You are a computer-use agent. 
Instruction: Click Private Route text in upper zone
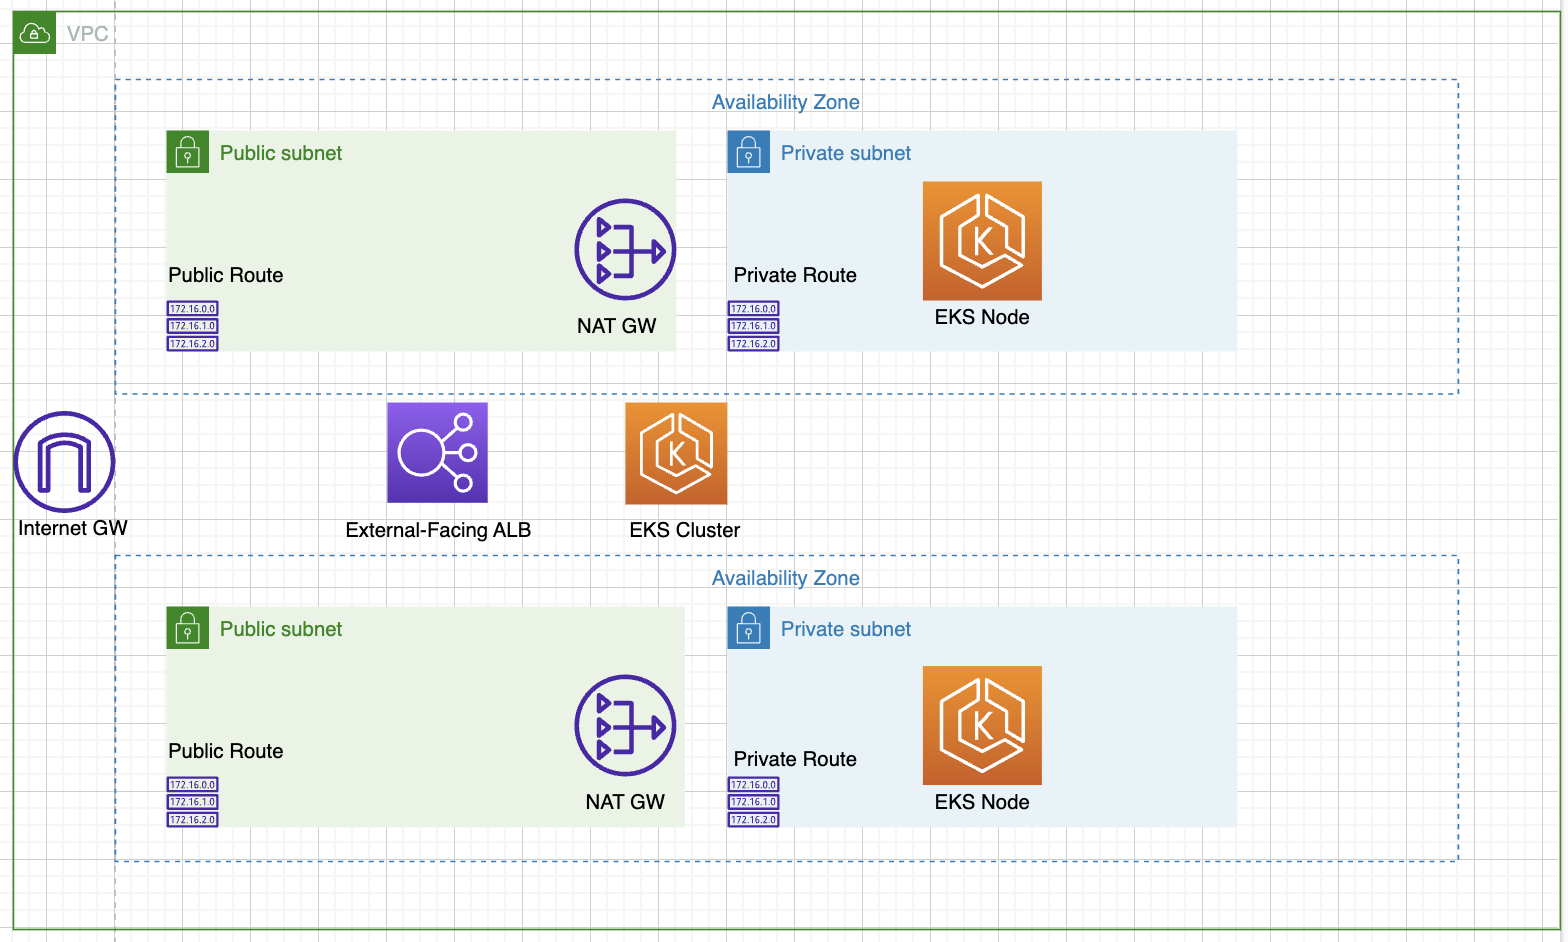tap(795, 275)
